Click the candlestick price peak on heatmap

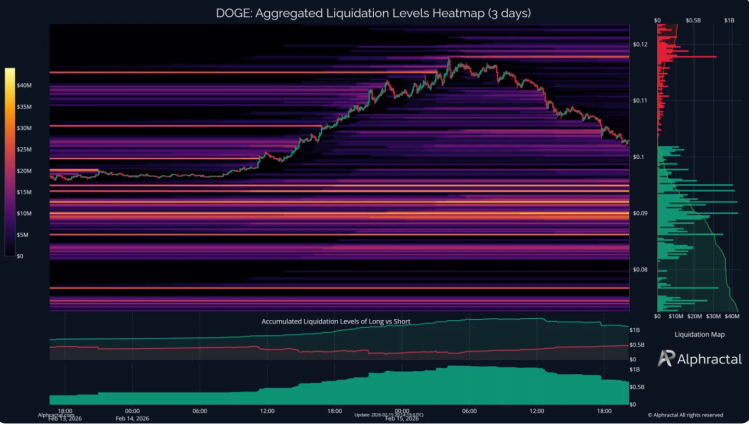coord(451,63)
